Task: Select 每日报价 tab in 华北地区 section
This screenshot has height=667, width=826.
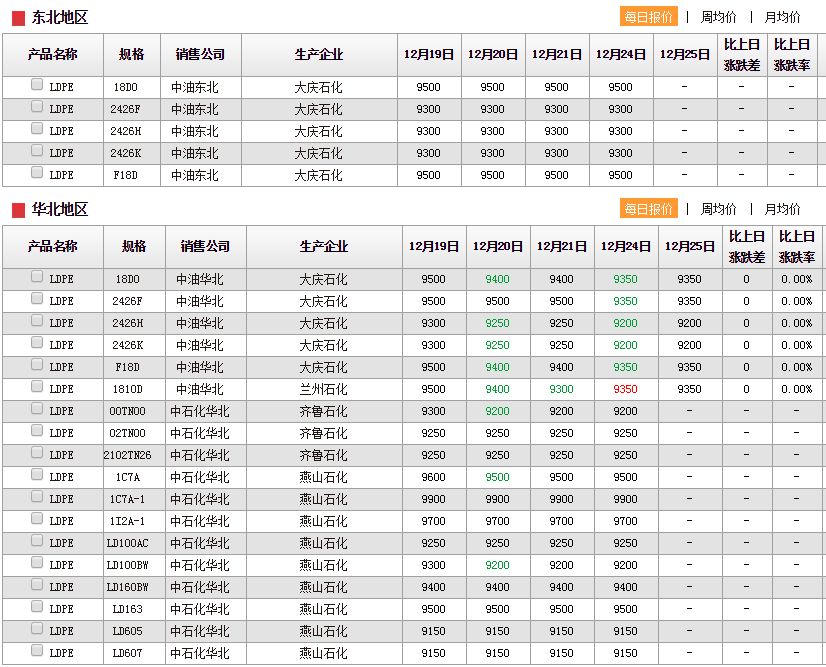Action: pyautogui.click(x=648, y=209)
